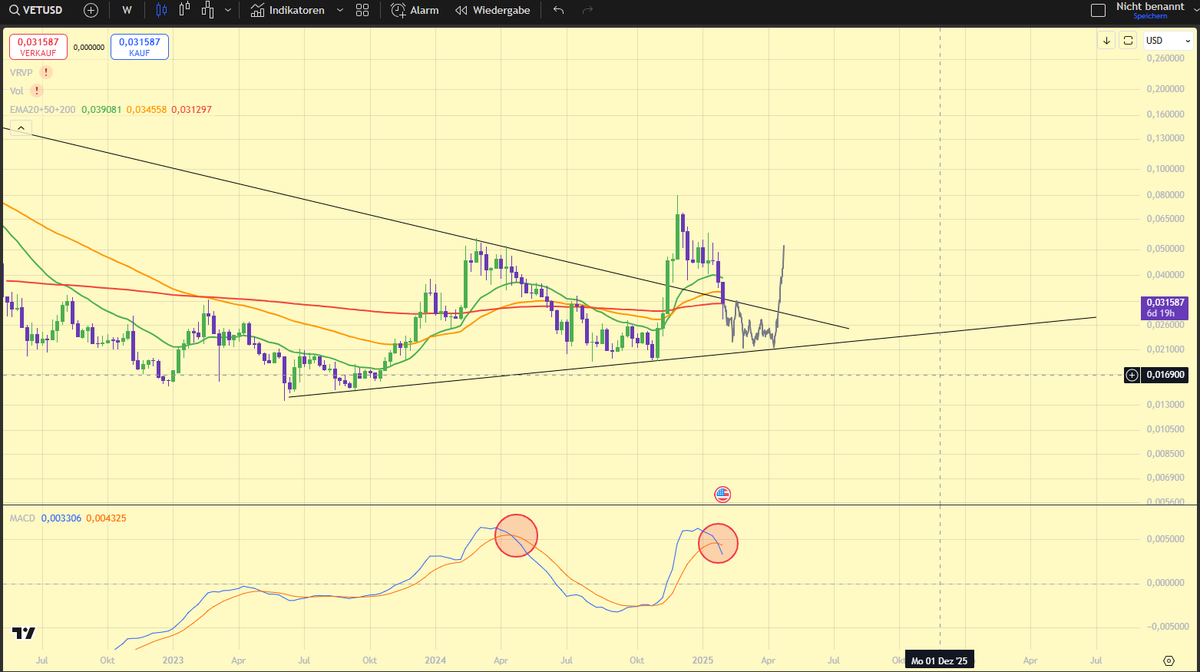Expand the chart type dropdown arrow
Screen dimensions: 1200x672
pyautogui.click(x=229, y=10)
